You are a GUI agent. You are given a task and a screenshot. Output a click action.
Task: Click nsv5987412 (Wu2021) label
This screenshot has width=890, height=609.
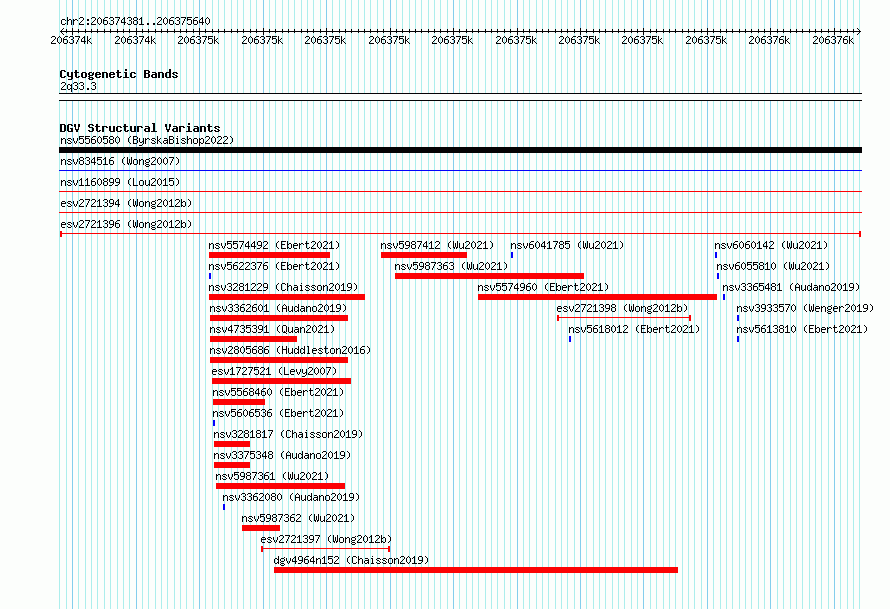(437, 245)
